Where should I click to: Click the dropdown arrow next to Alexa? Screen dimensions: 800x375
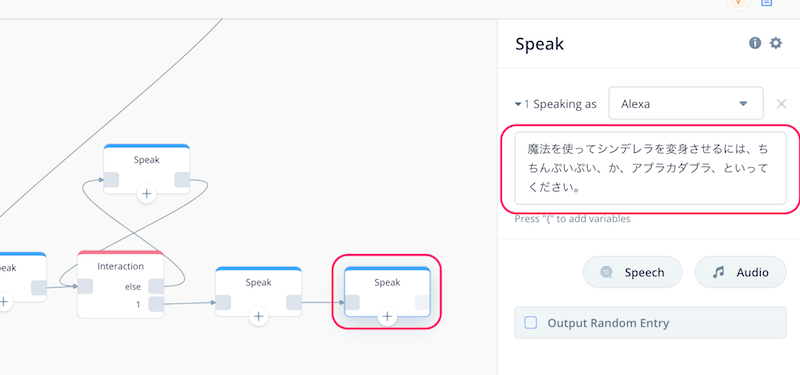pyautogui.click(x=743, y=104)
